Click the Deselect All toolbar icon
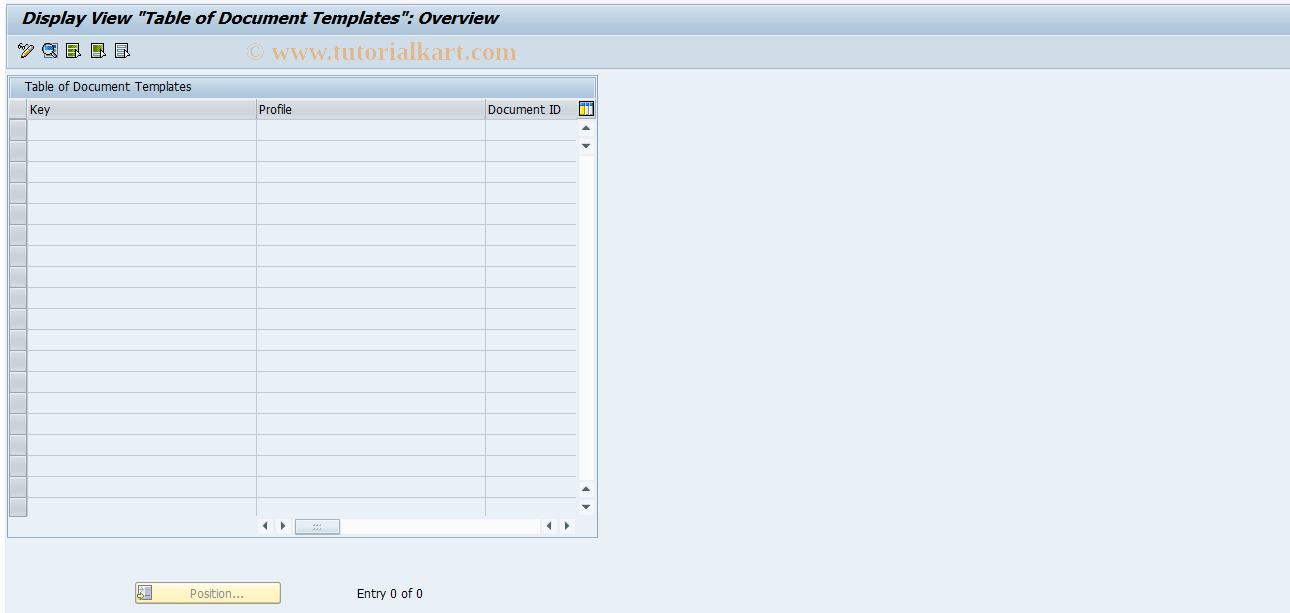Viewport: 1290px width, 613px height. (122, 51)
